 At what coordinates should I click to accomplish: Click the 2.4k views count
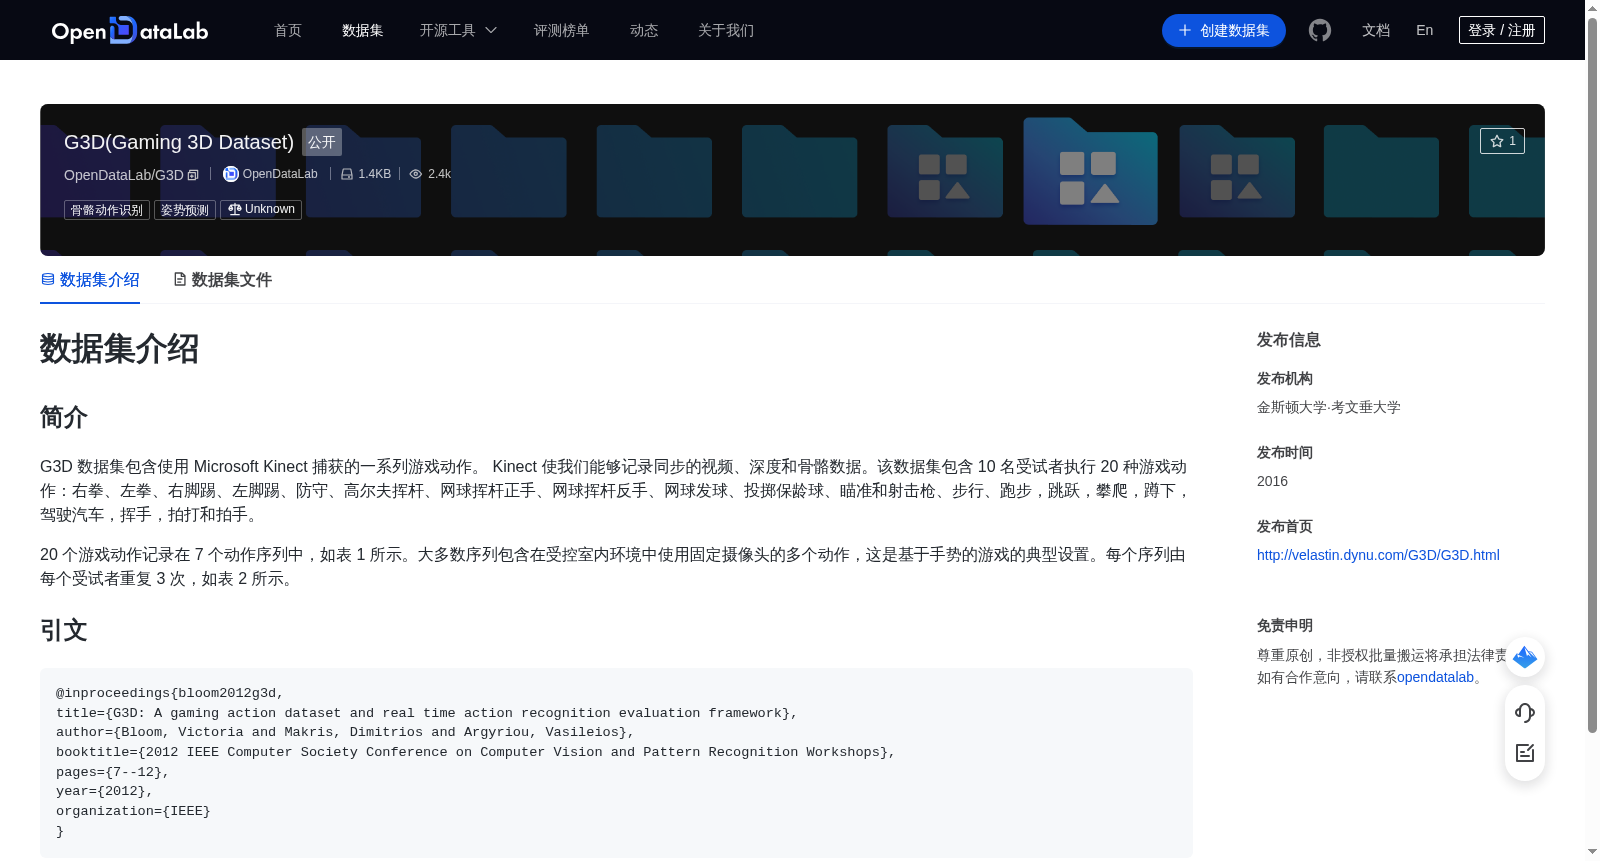(x=439, y=174)
